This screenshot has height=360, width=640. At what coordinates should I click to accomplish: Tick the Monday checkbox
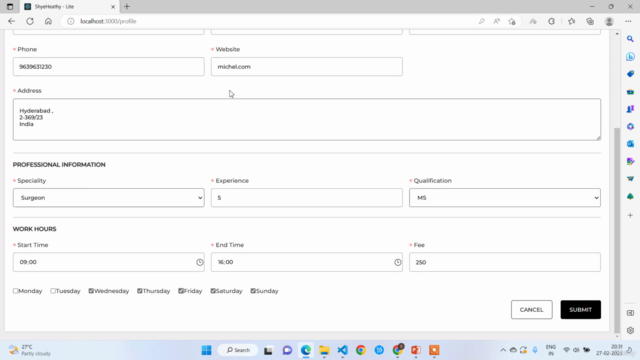[x=16, y=291]
